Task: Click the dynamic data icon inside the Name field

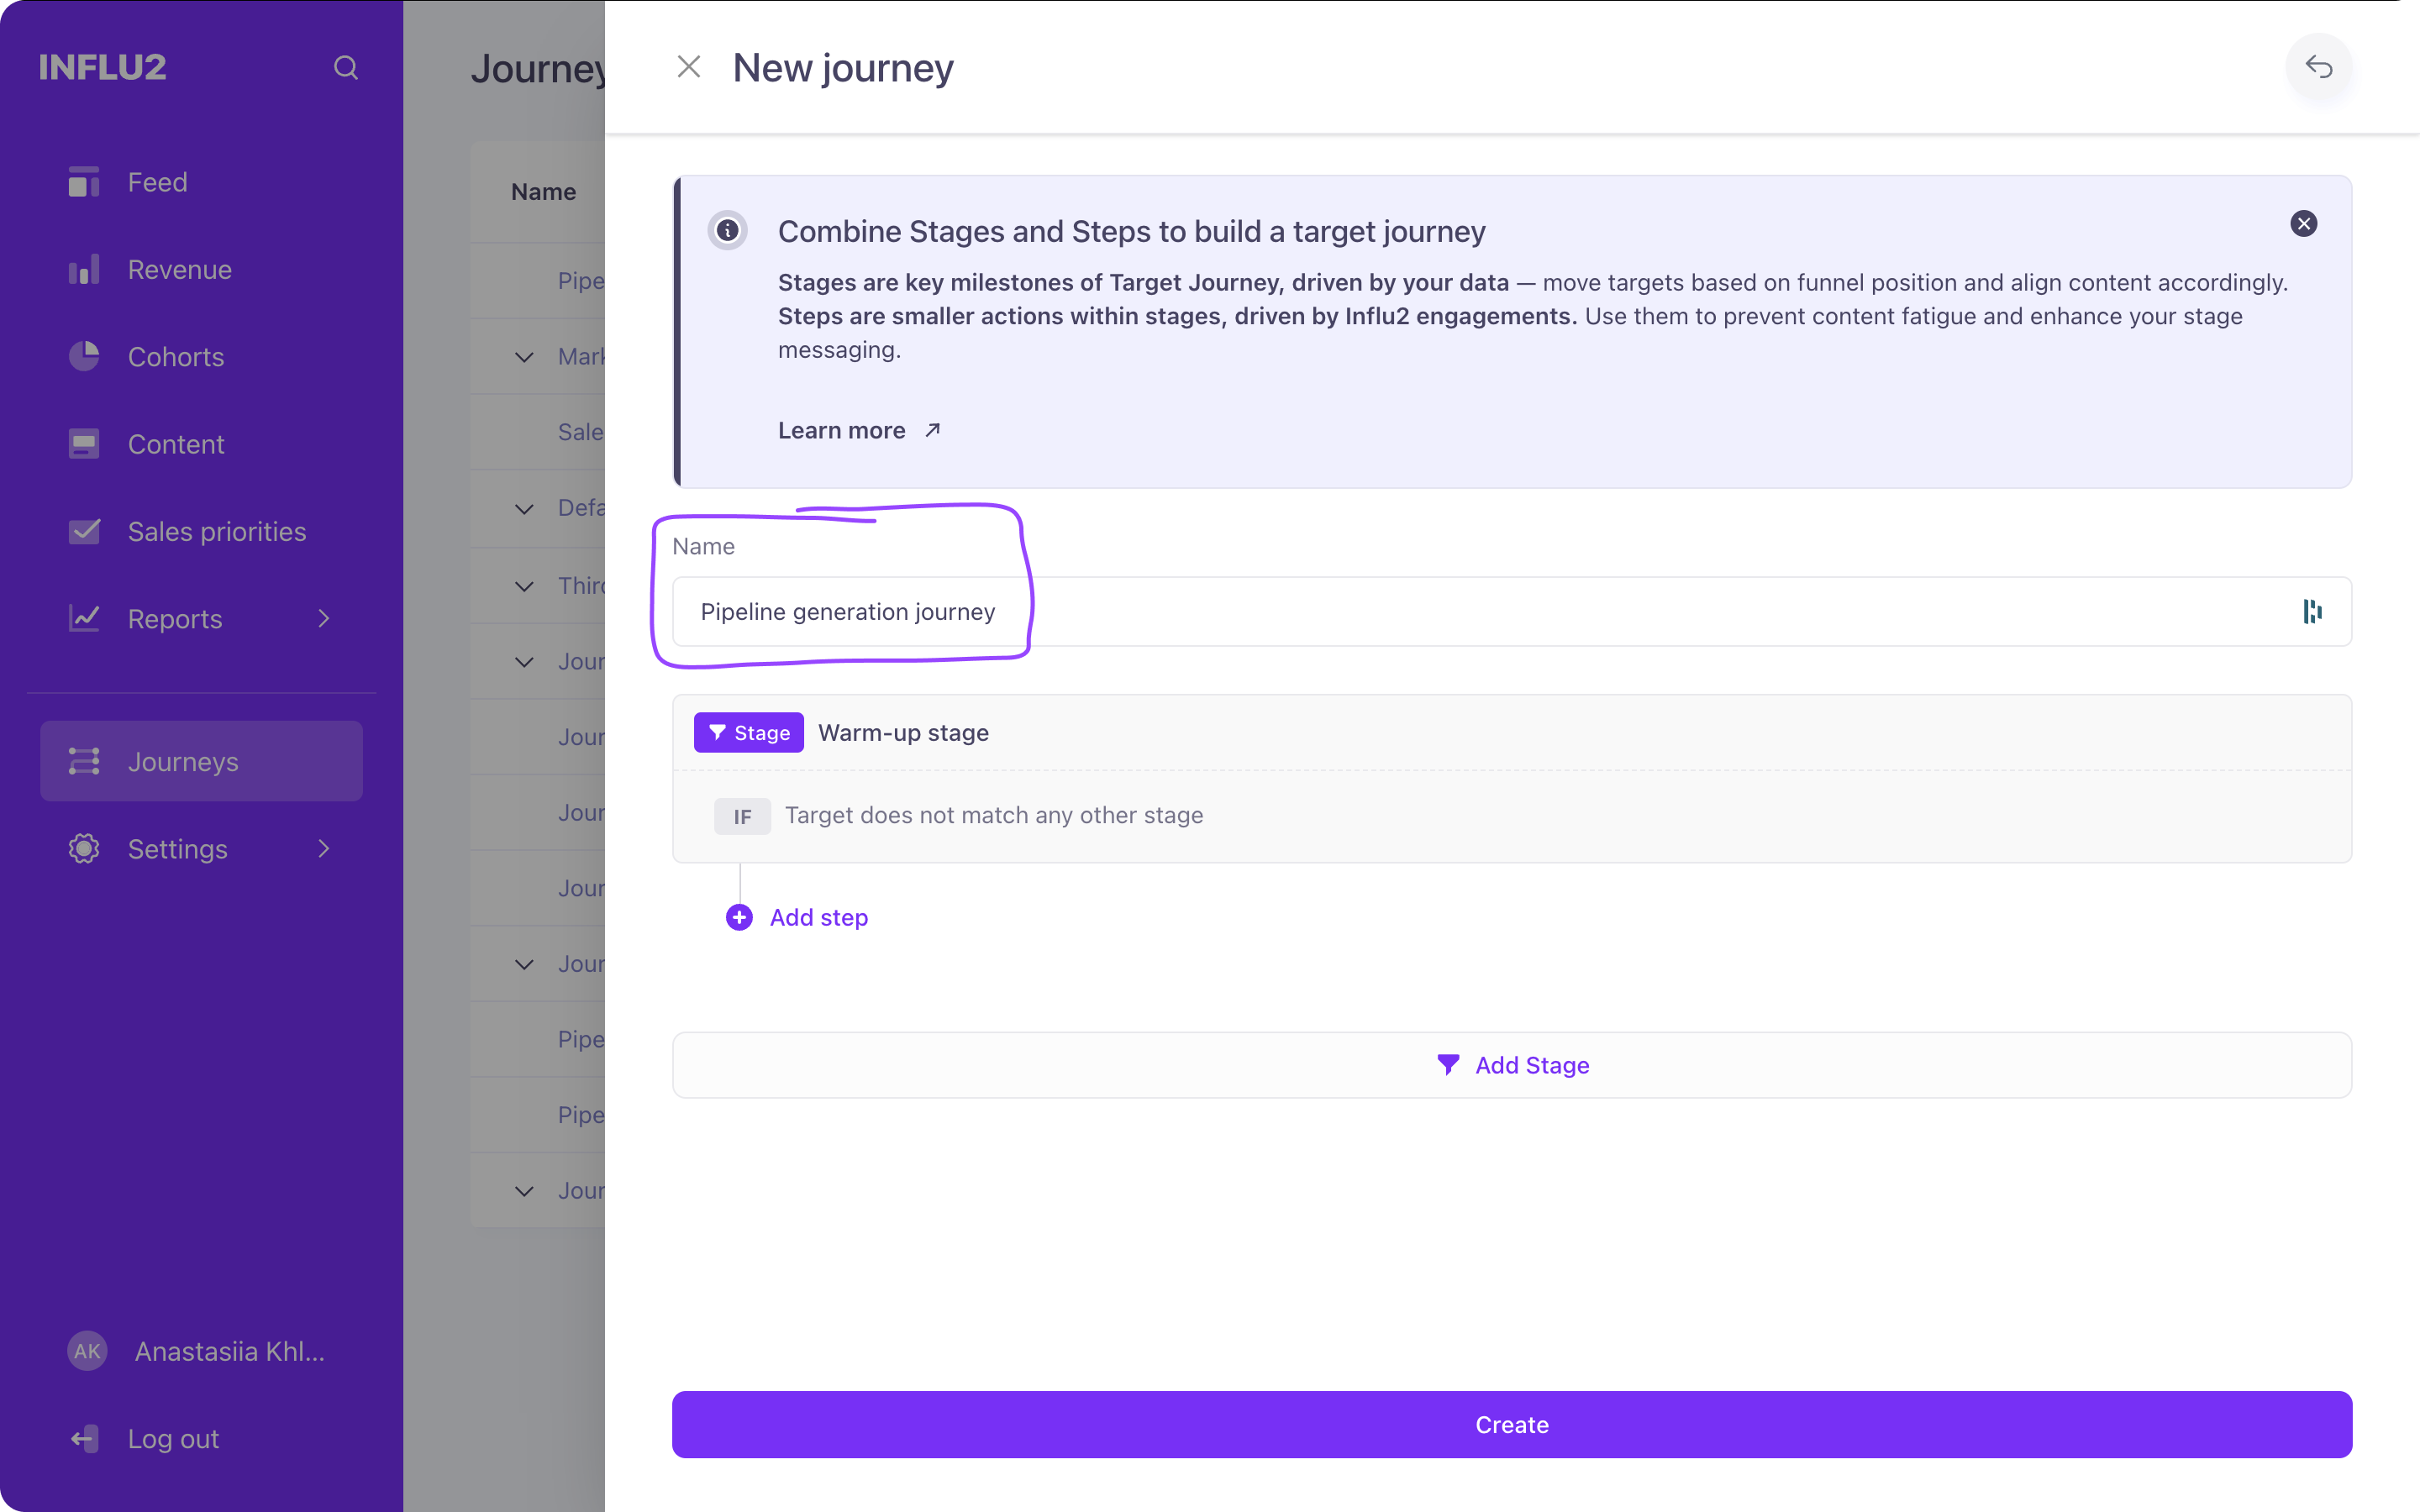Action: (x=2312, y=611)
